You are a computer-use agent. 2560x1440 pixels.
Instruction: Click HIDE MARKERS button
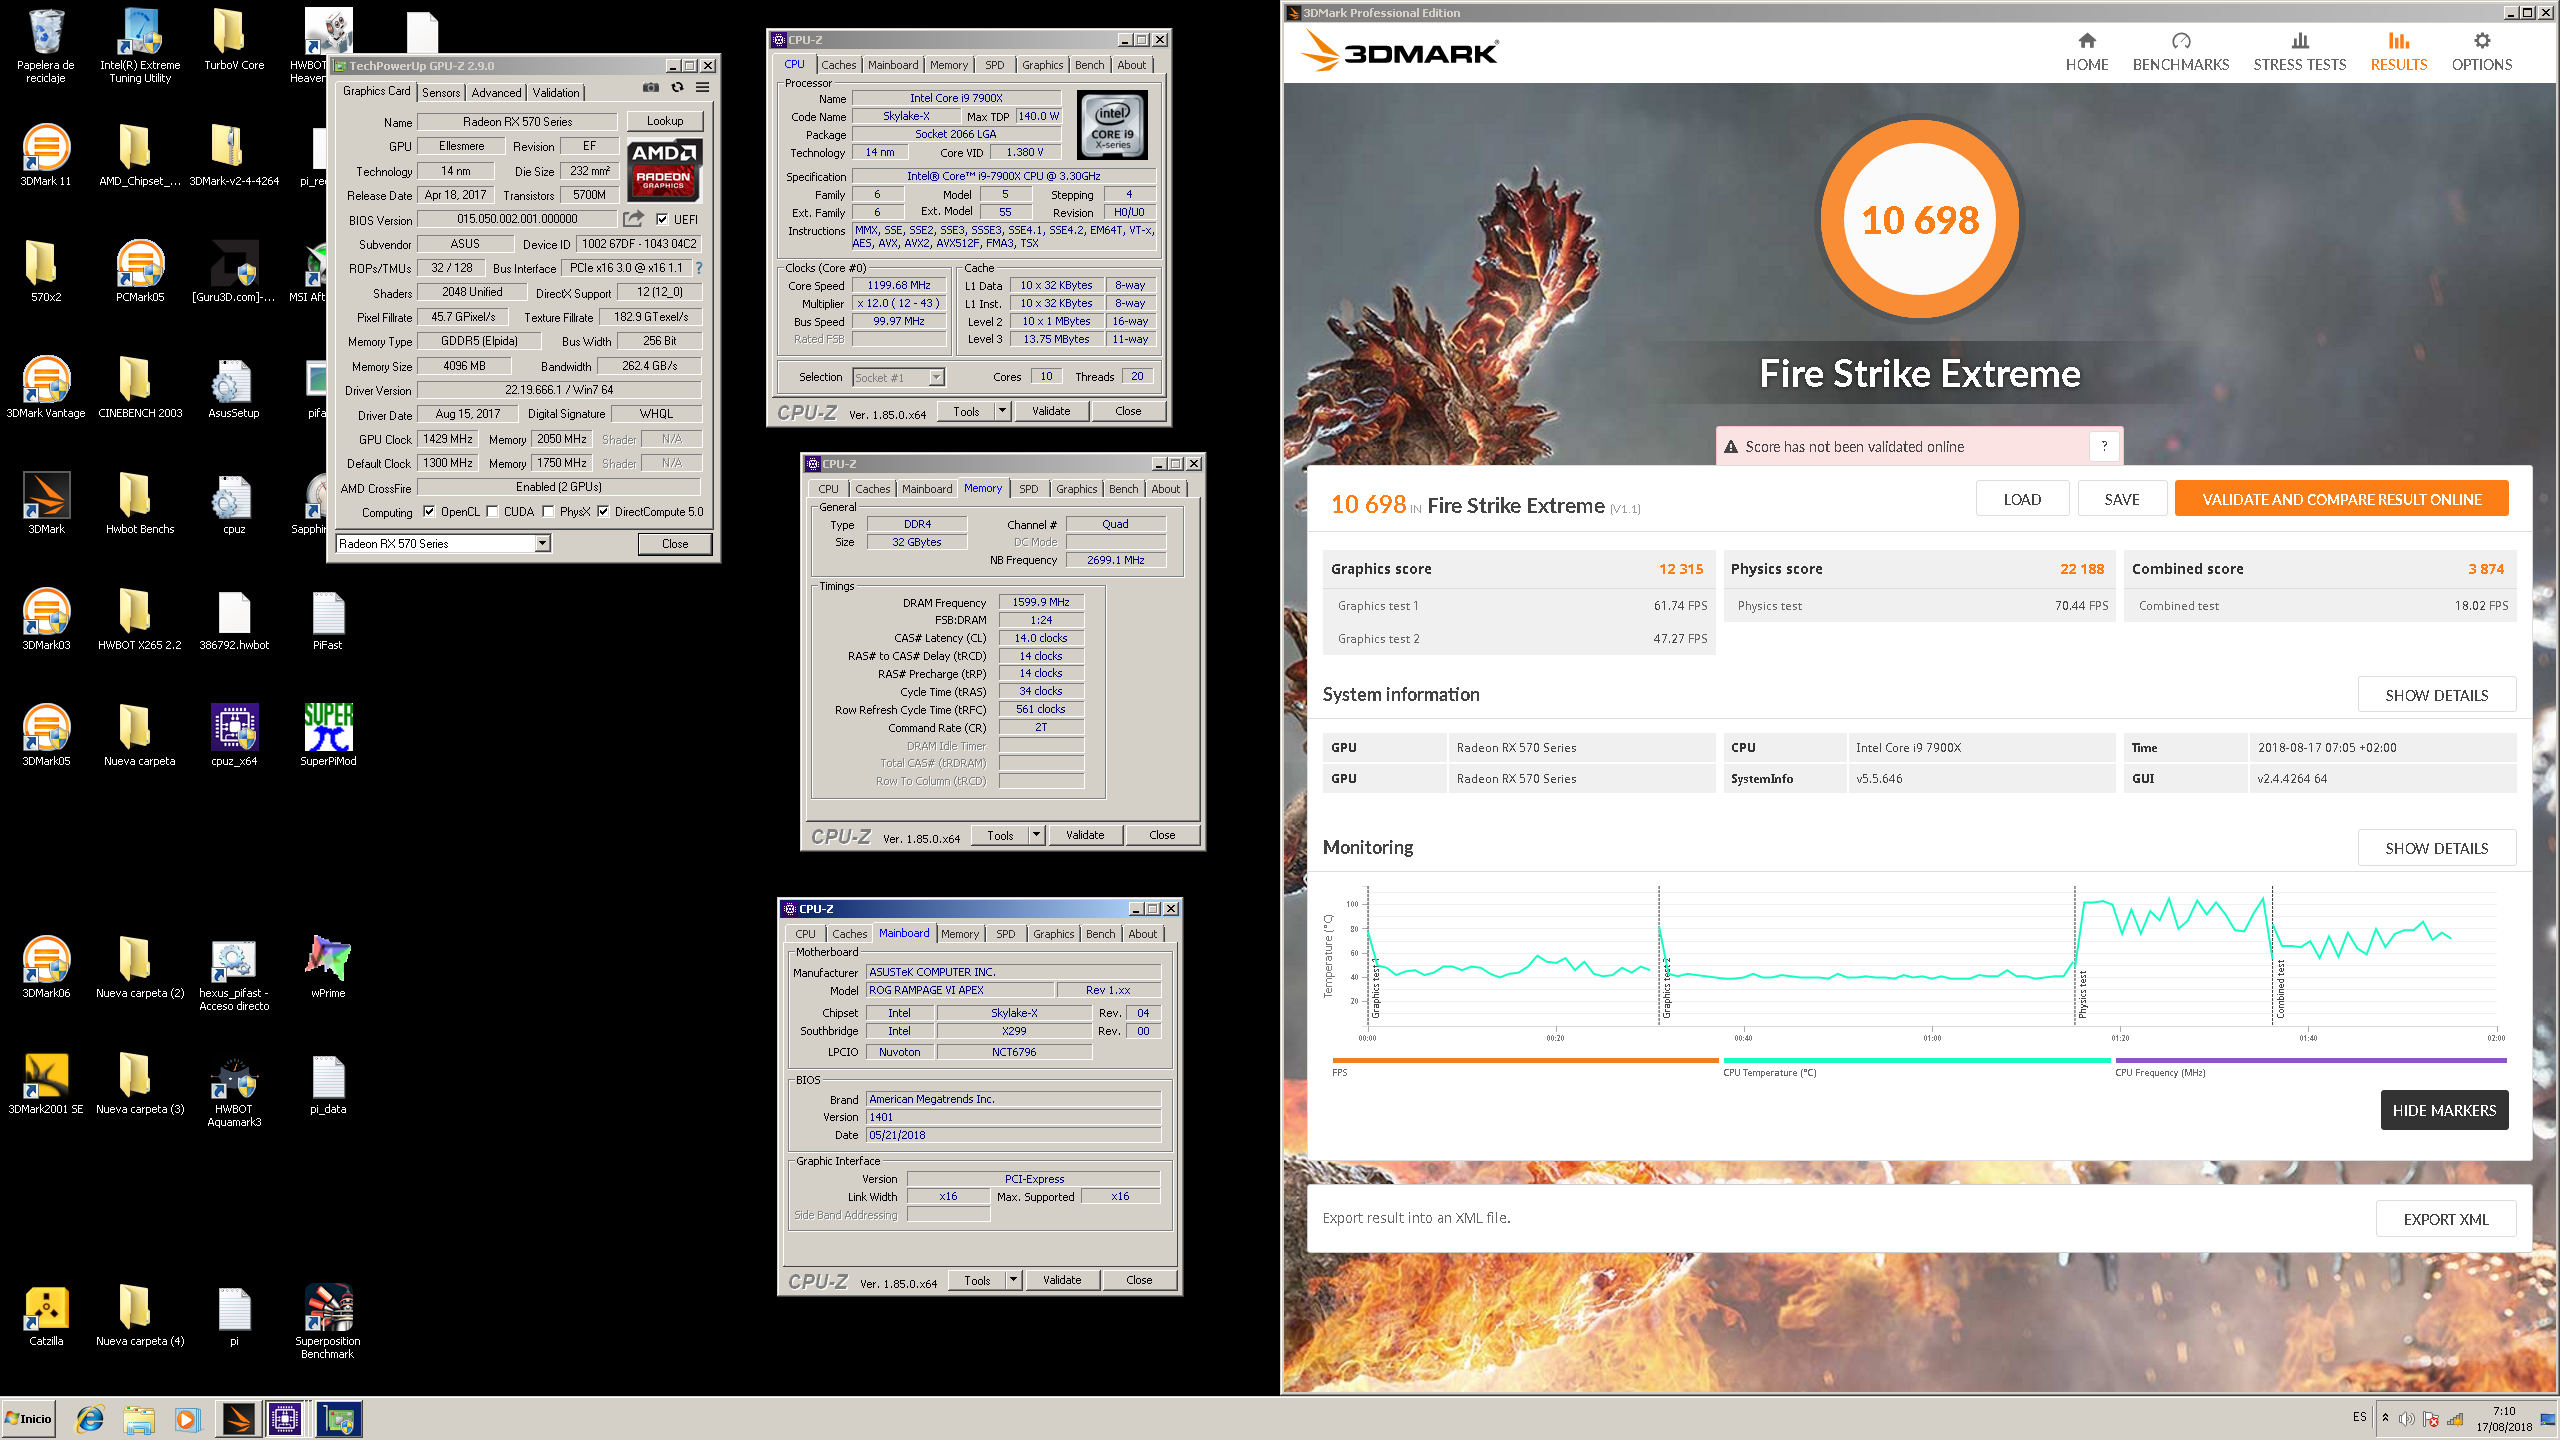2444,1110
